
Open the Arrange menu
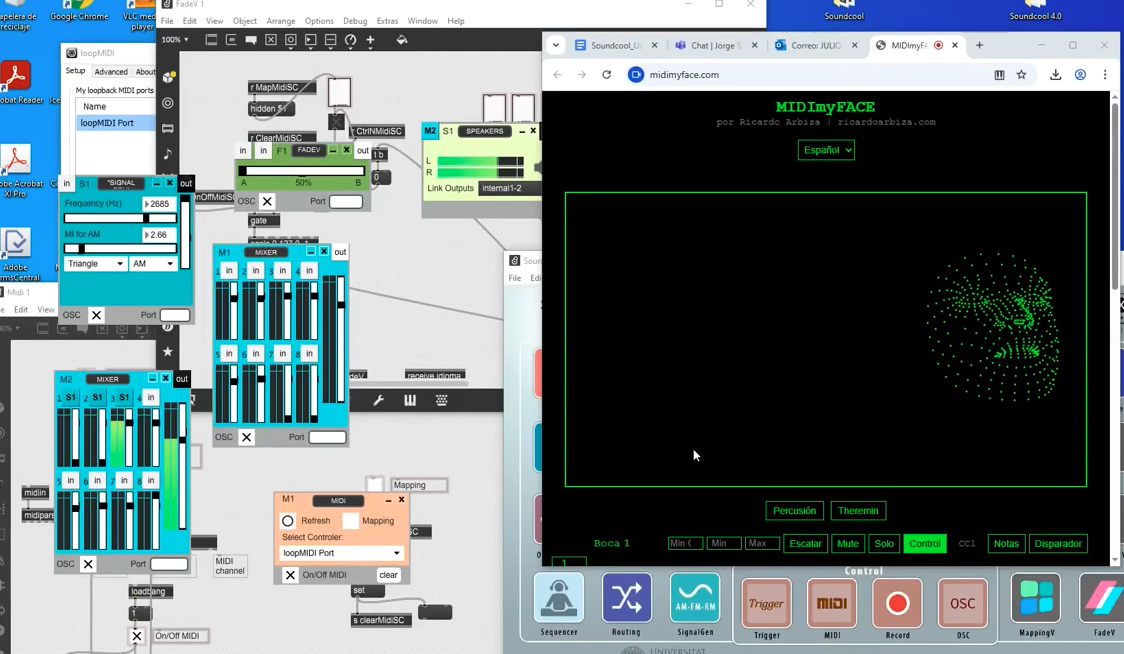[280, 21]
